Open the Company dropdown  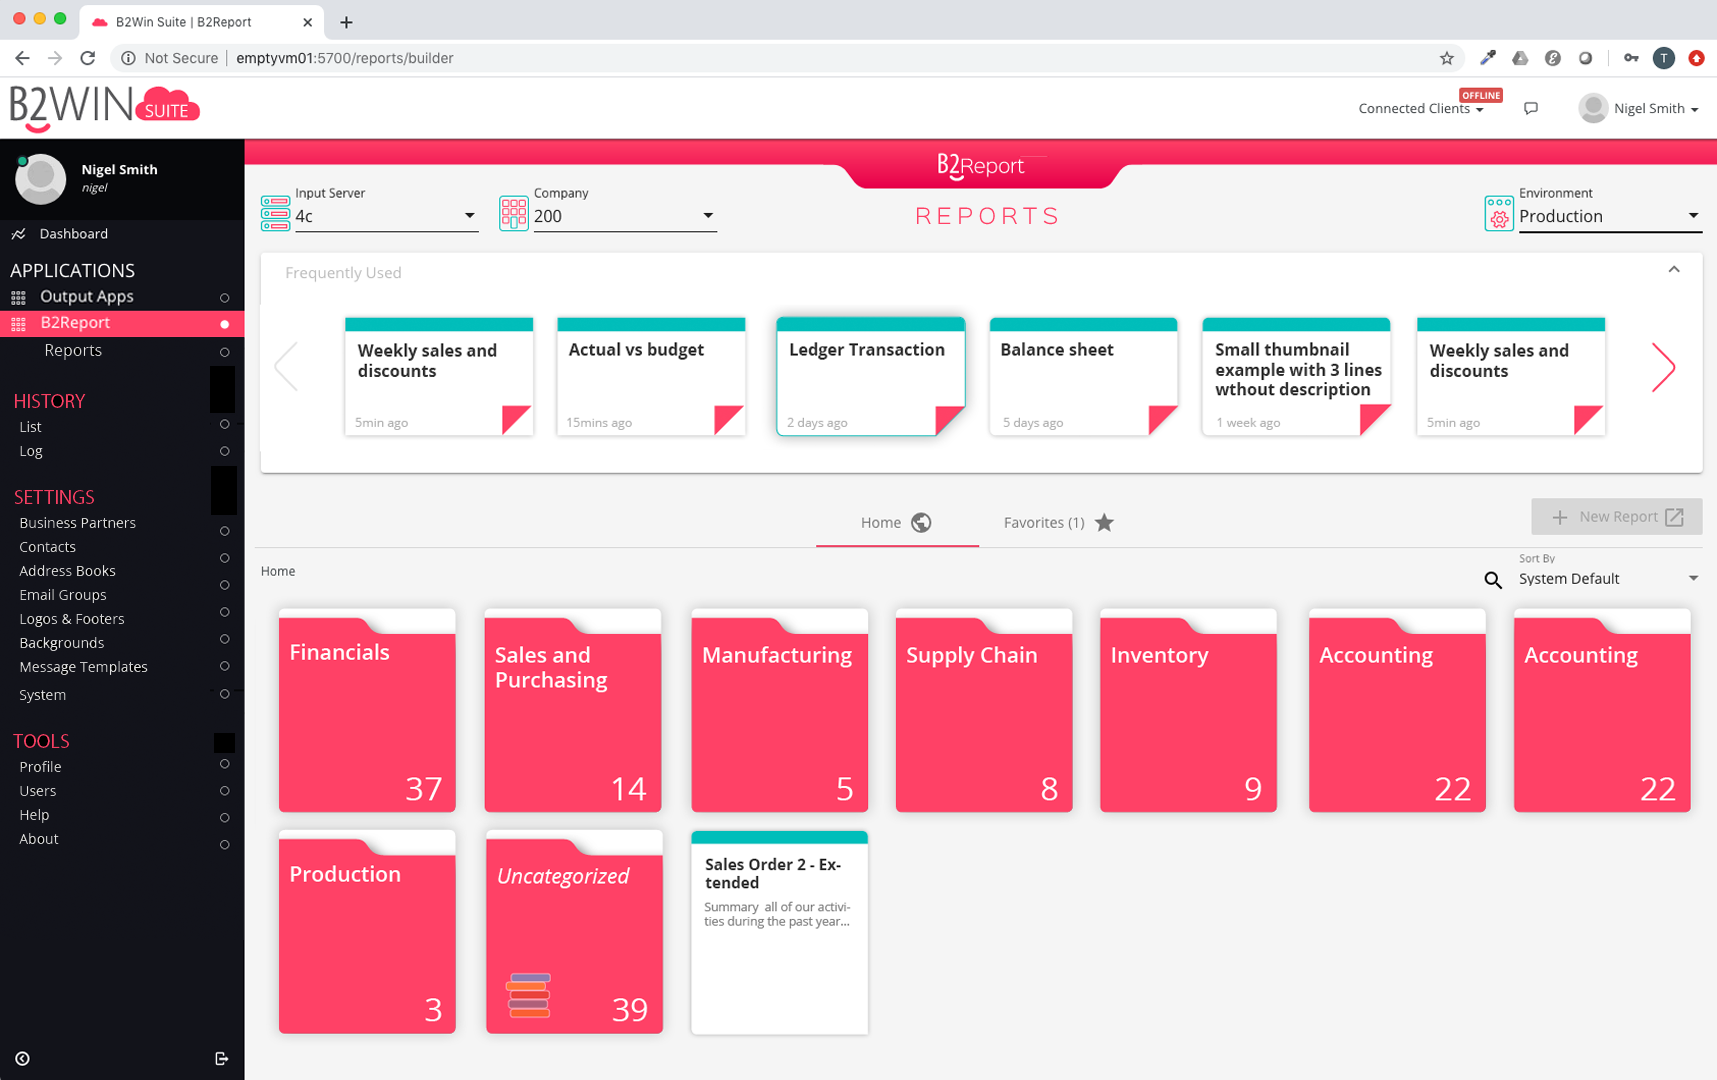tap(625, 216)
